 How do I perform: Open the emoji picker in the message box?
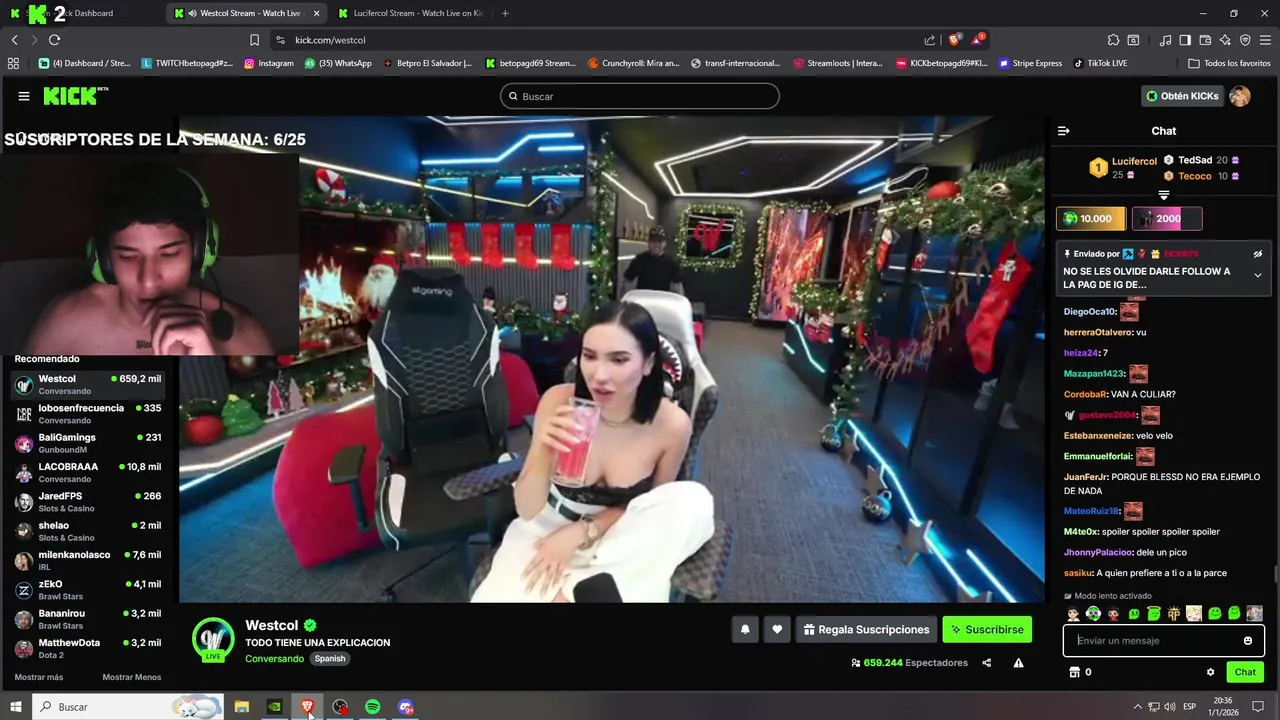point(1248,641)
